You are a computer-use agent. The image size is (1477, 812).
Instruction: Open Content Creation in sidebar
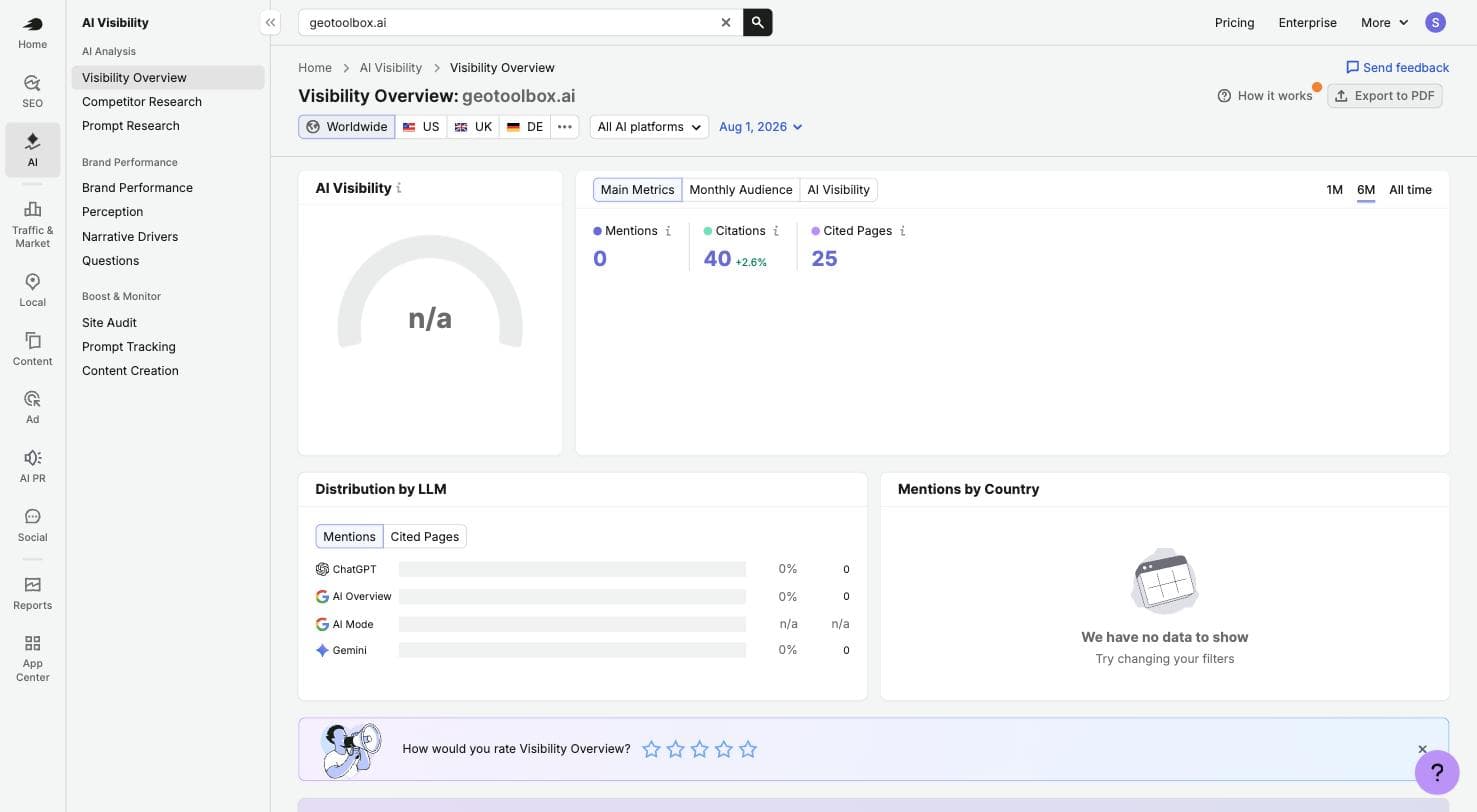[130, 371]
